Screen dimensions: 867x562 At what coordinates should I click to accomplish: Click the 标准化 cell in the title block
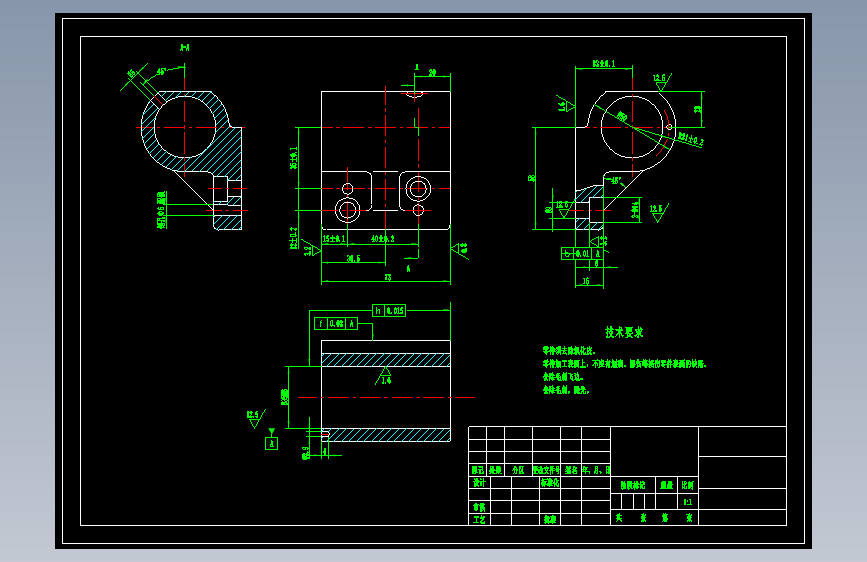click(x=550, y=482)
